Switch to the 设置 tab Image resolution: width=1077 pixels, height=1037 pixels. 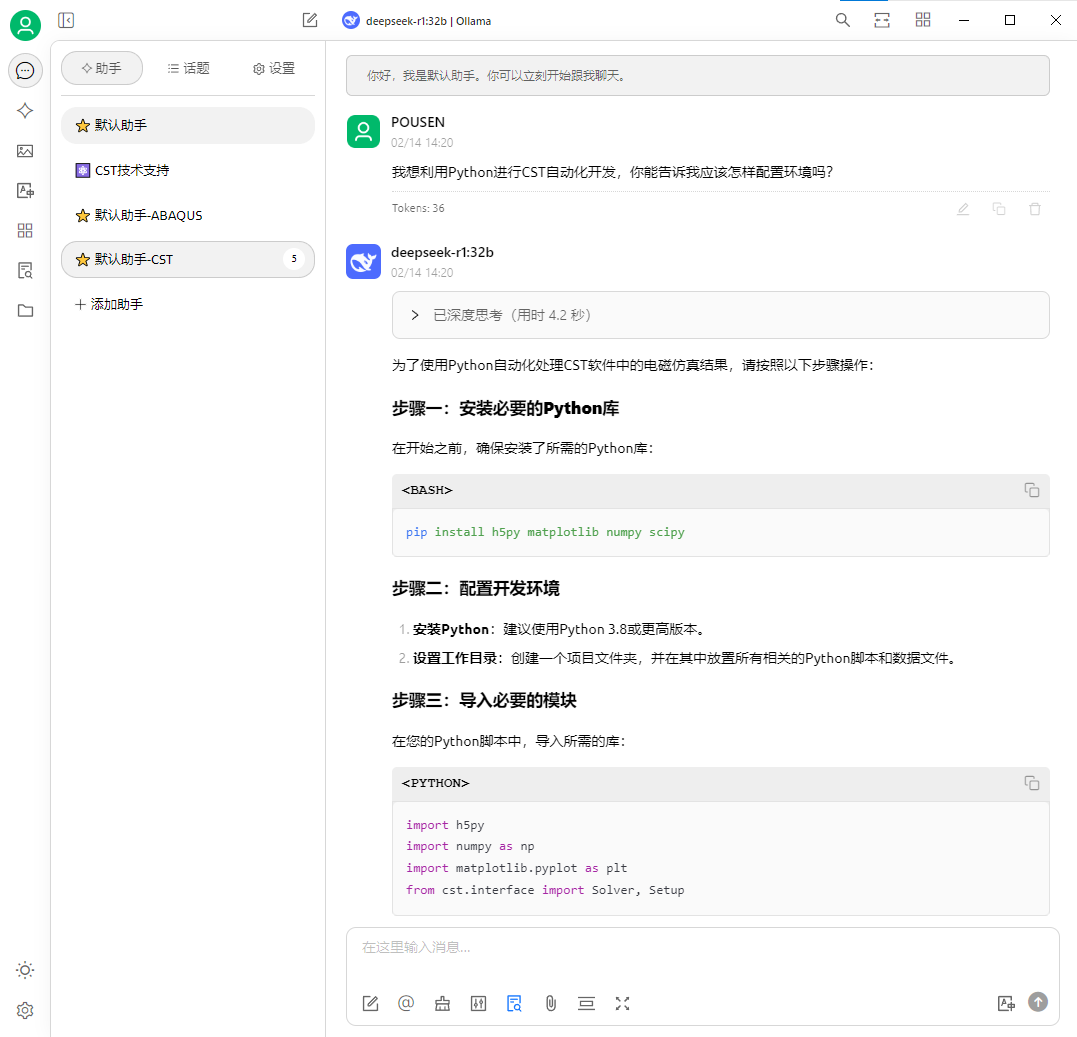[274, 68]
